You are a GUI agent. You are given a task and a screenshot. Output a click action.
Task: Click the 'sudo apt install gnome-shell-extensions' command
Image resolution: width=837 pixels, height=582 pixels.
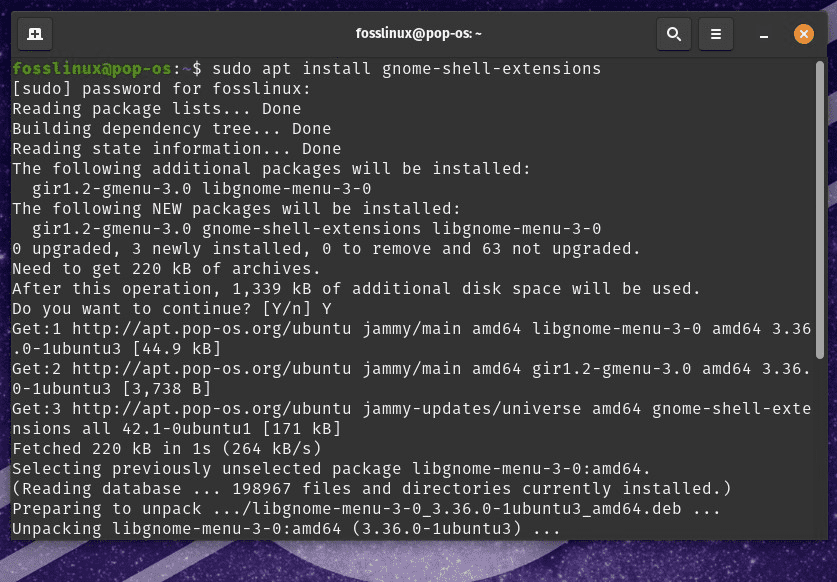(406, 69)
